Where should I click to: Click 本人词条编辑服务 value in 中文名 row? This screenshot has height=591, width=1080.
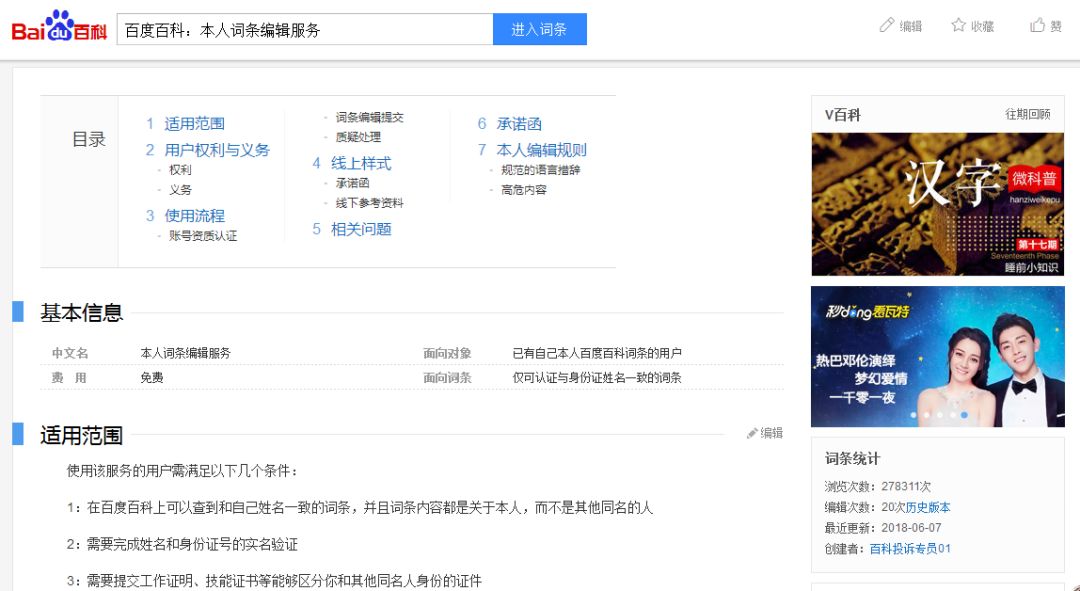pos(185,353)
